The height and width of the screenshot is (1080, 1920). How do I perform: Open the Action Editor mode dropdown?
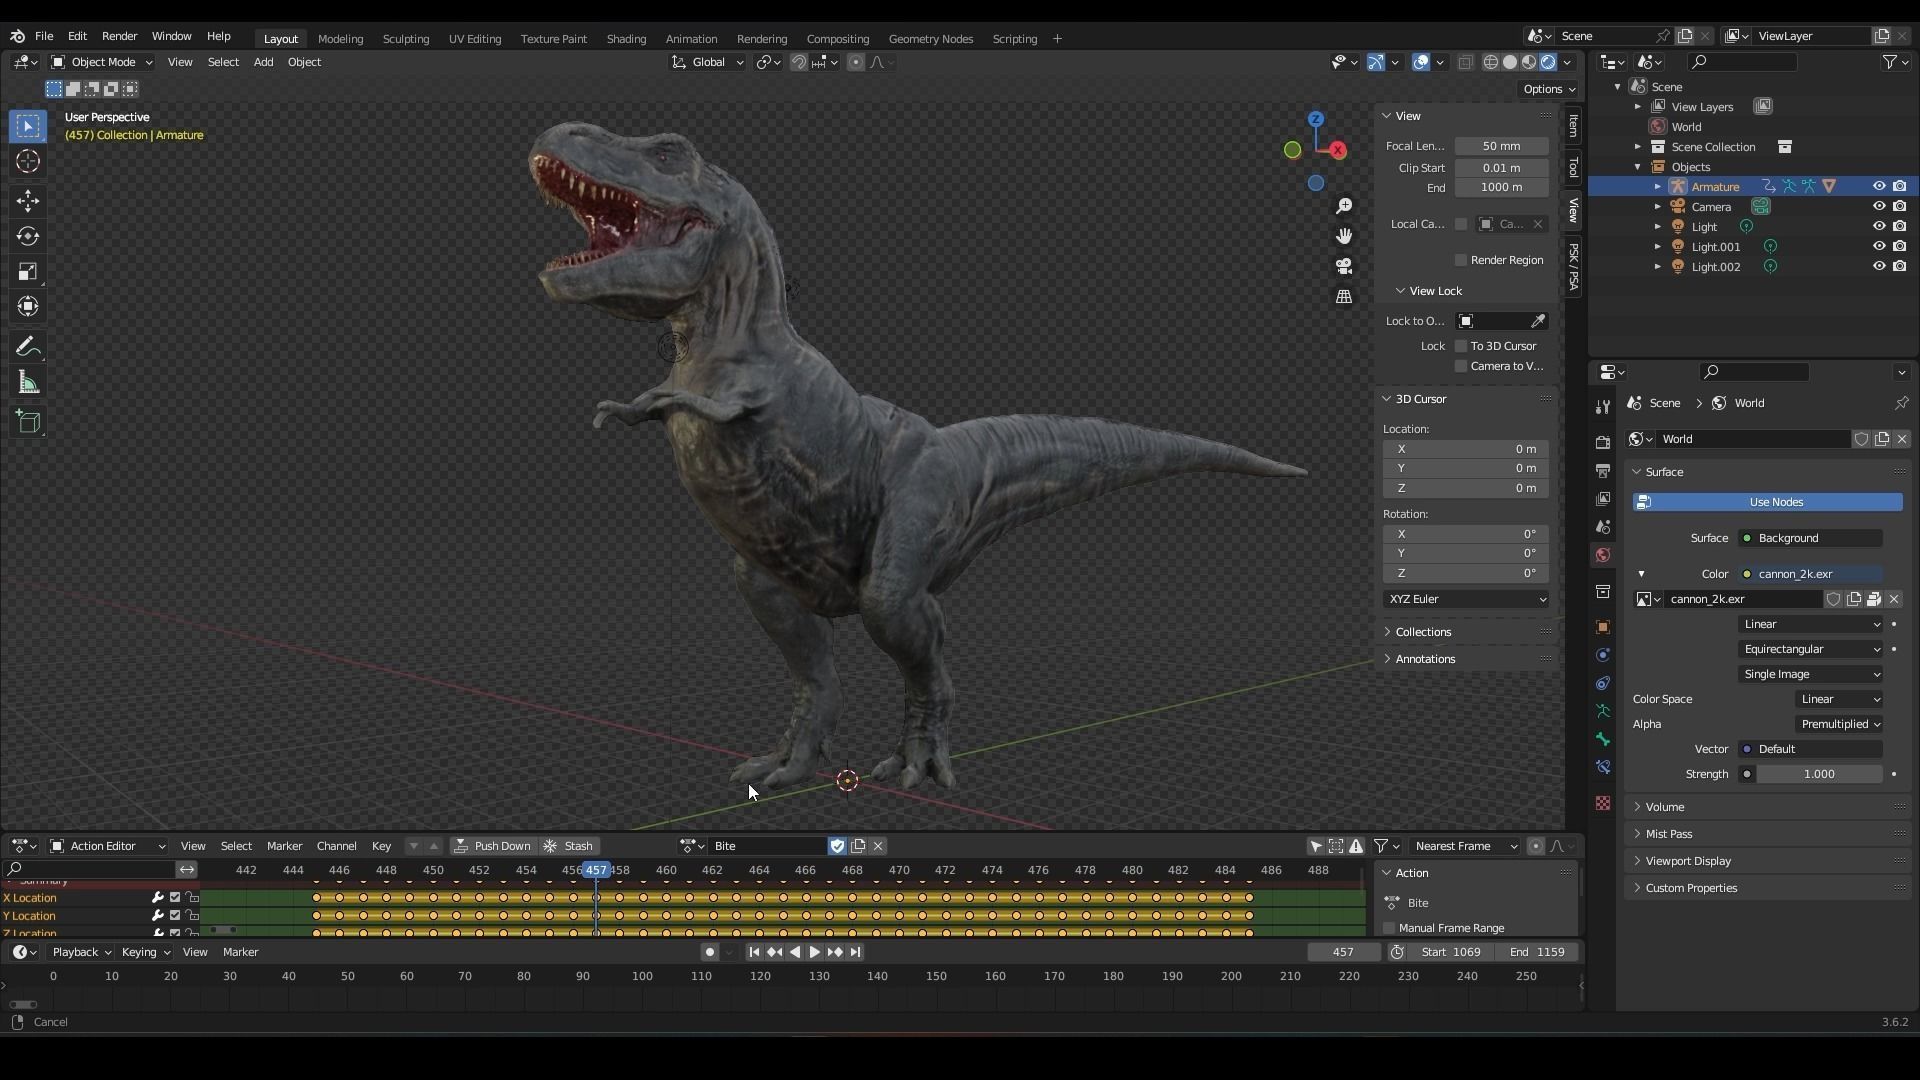pos(107,846)
